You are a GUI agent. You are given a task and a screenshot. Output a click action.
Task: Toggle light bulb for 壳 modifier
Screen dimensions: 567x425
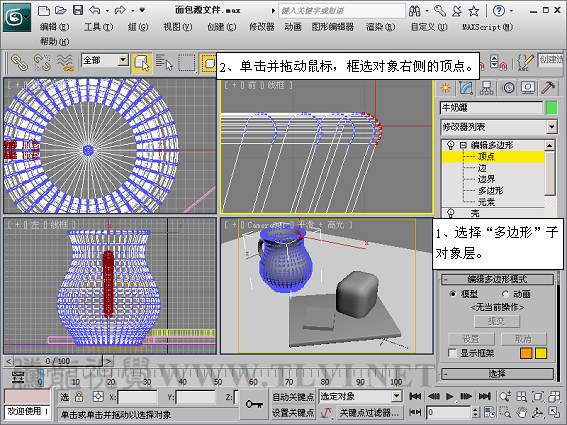coord(450,213)
